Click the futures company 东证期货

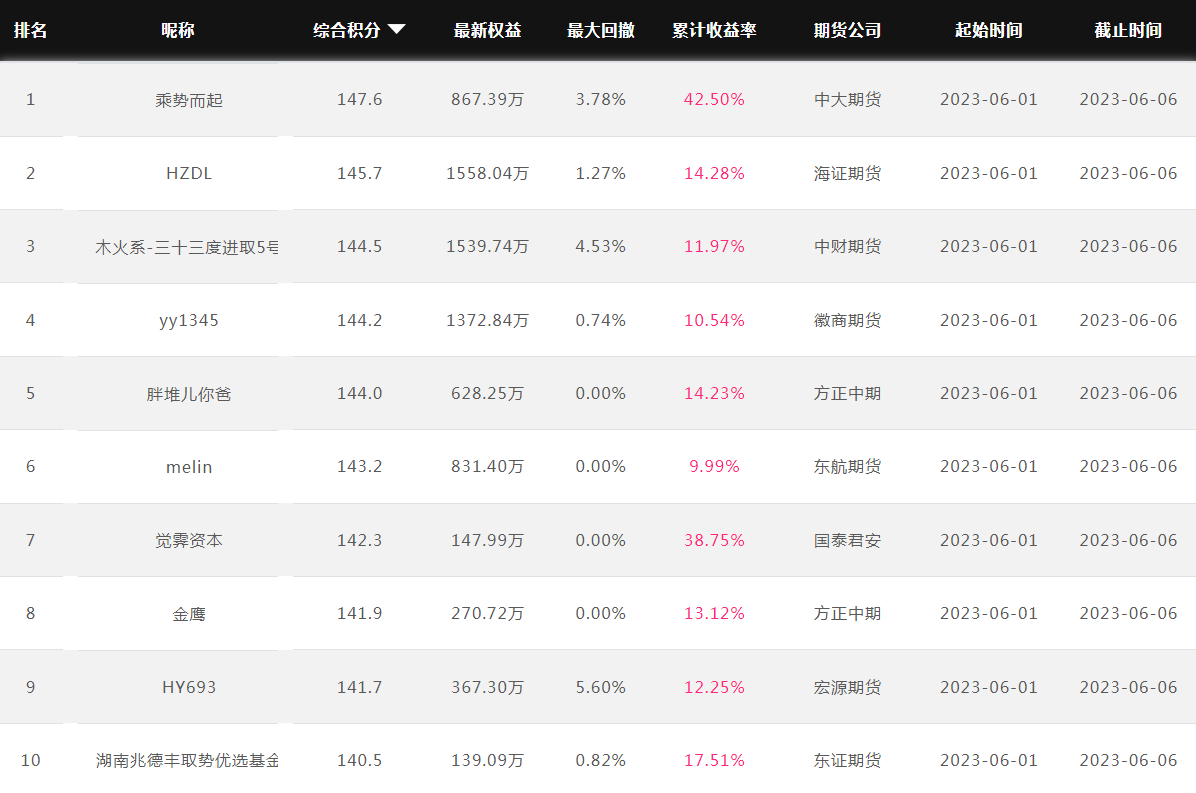847,761
